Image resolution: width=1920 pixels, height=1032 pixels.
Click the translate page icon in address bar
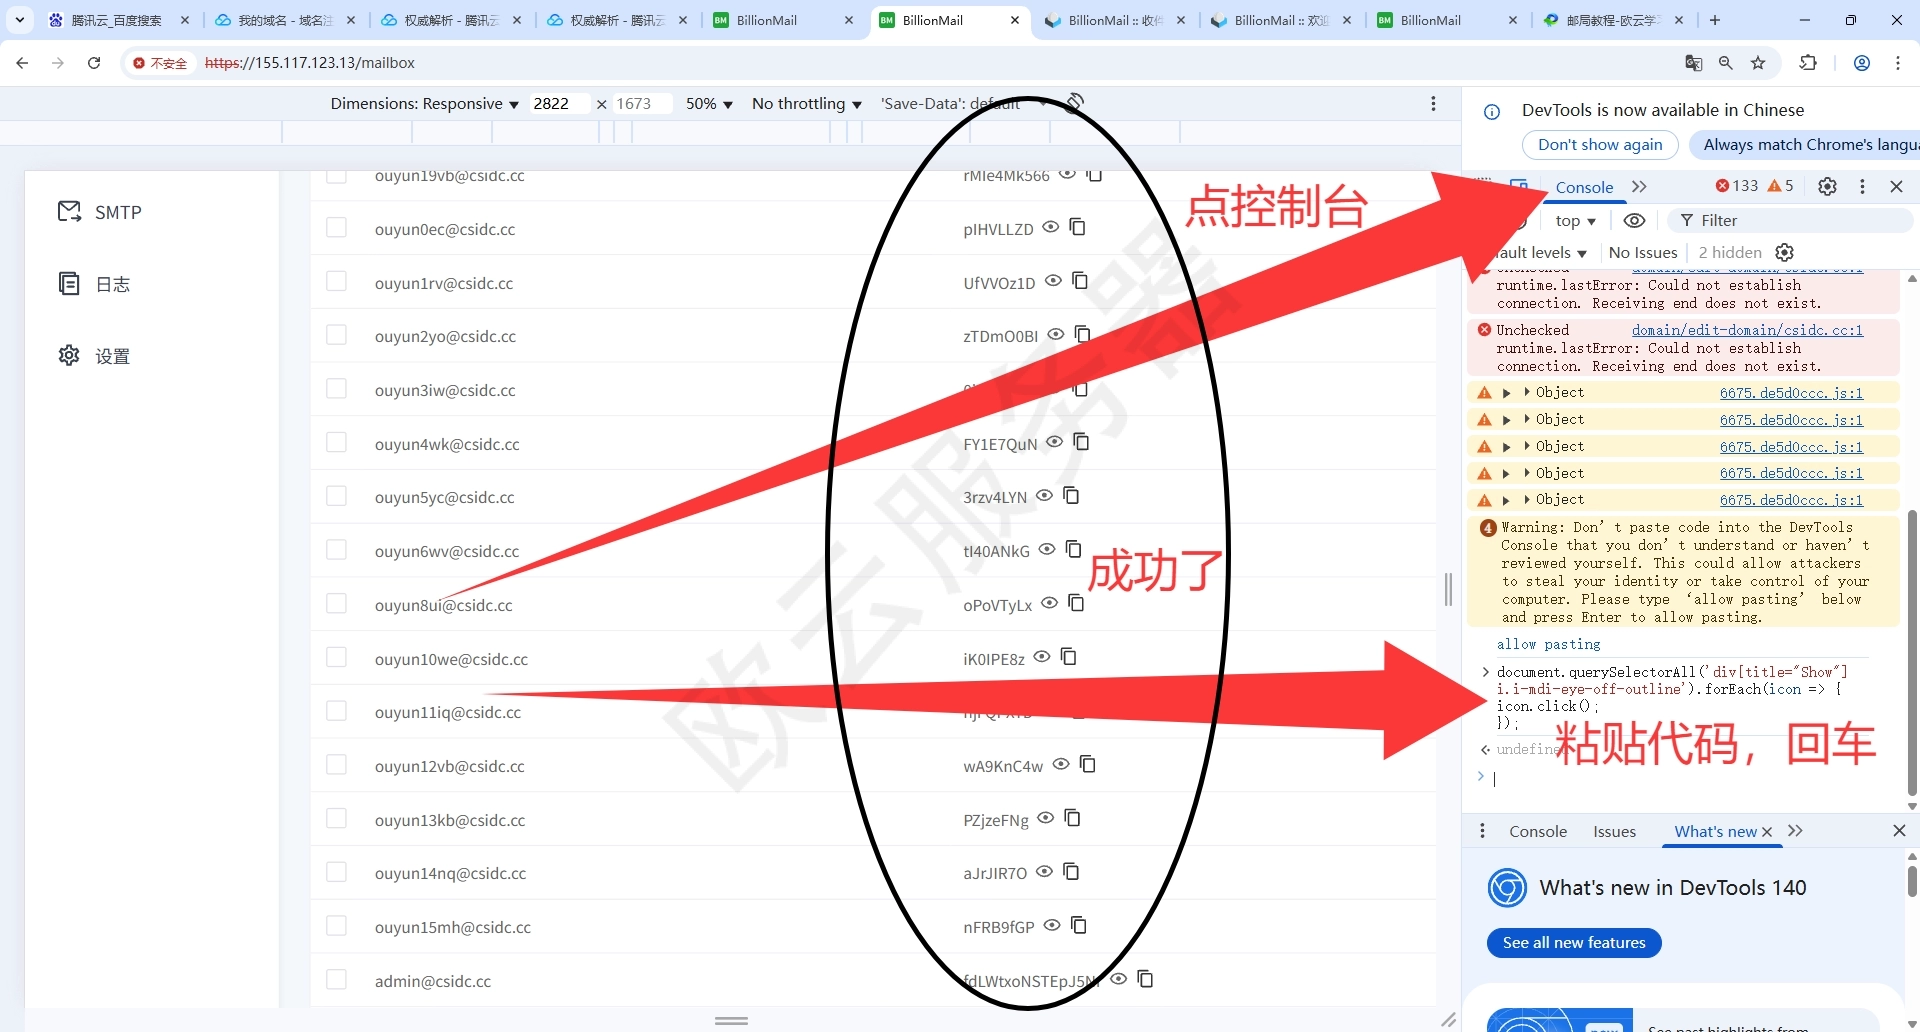pyautogui.click(x=1693, y=62)
